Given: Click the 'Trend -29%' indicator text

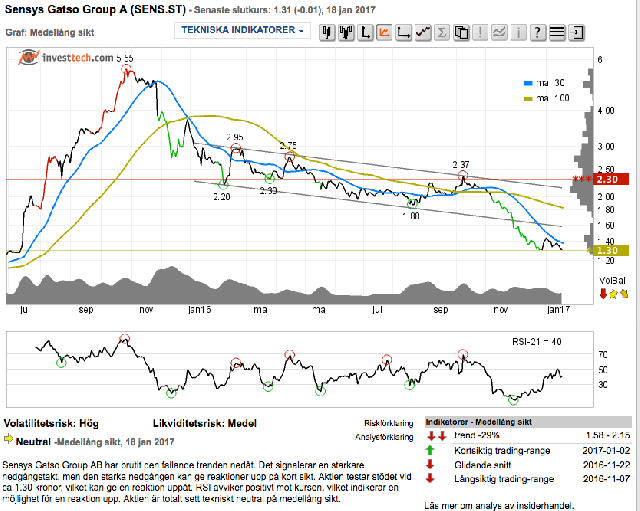Looking at the screenshot, I should pos(477,435).
